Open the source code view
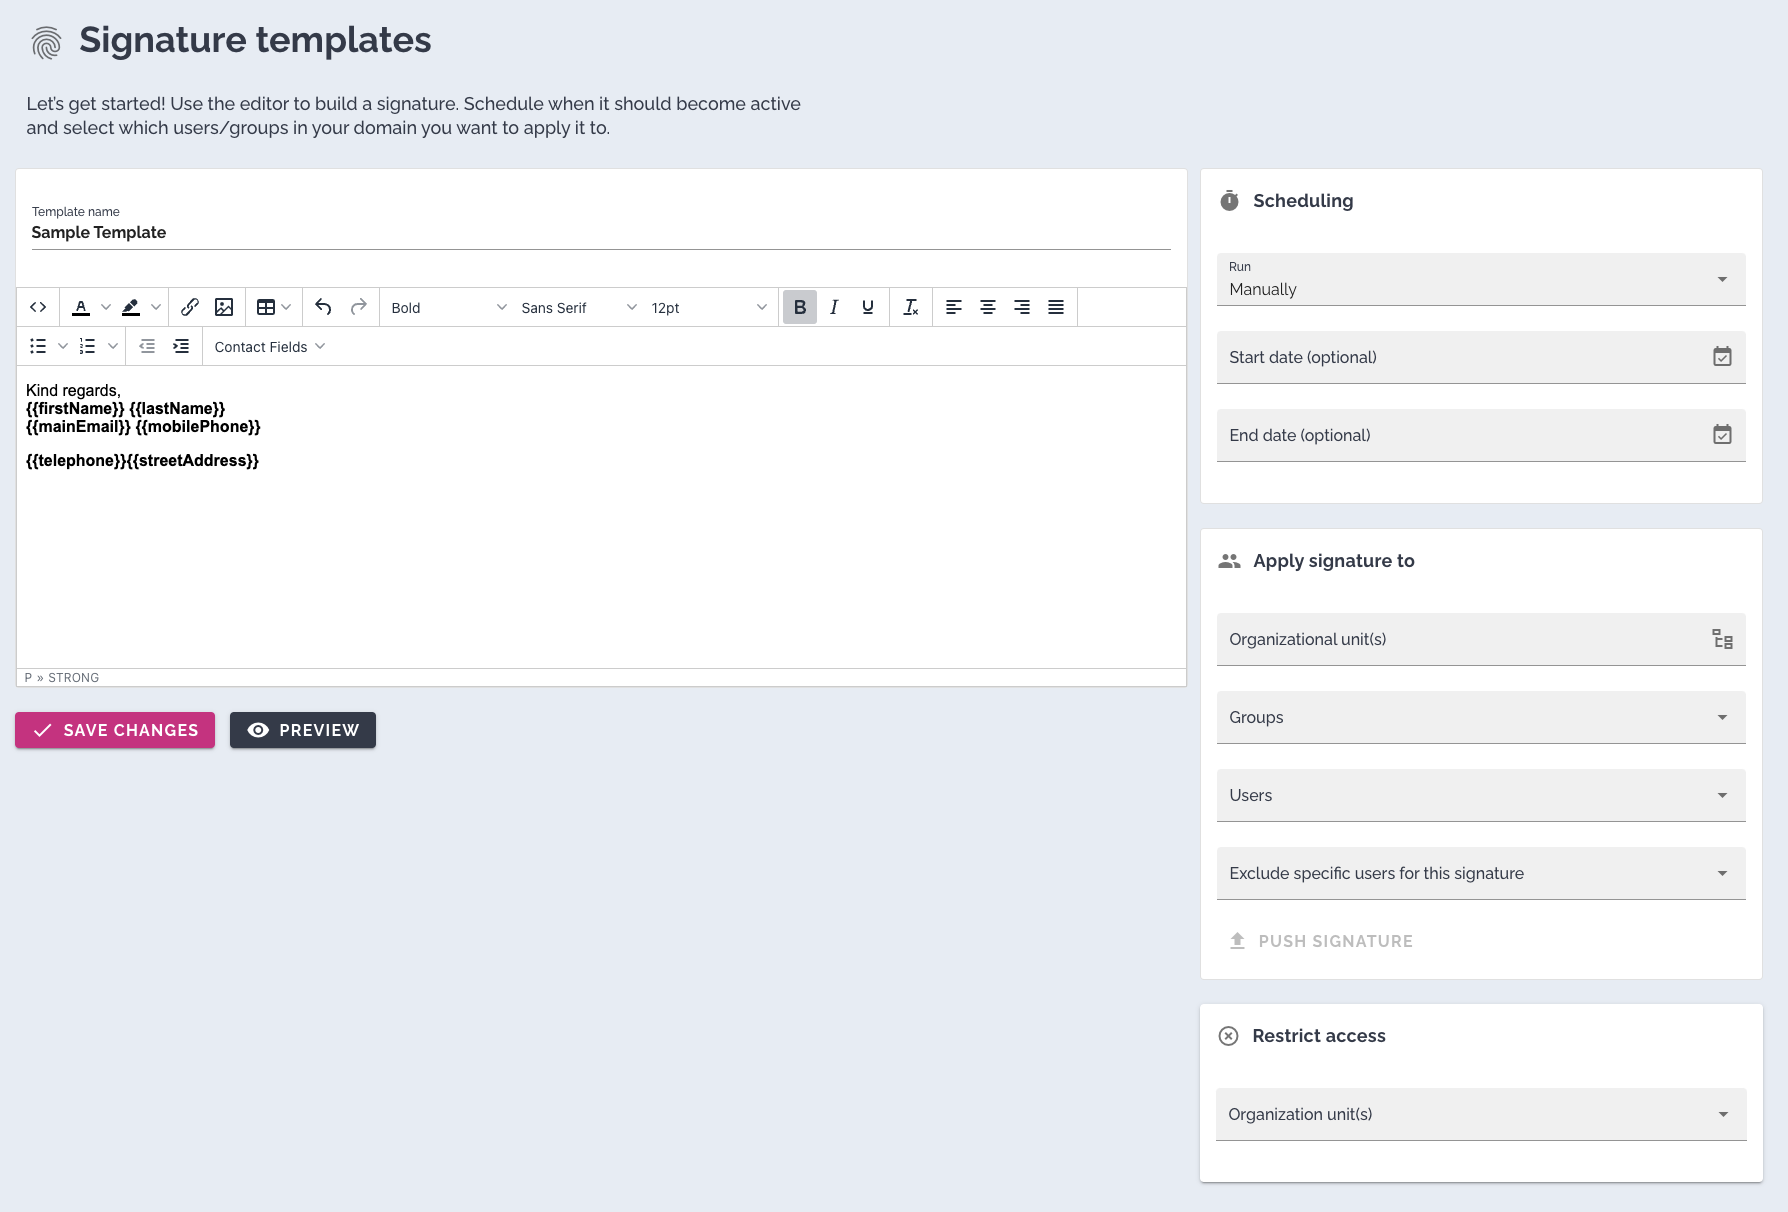This screenshot has width=1788, height=1212. (x=37, y=307)
